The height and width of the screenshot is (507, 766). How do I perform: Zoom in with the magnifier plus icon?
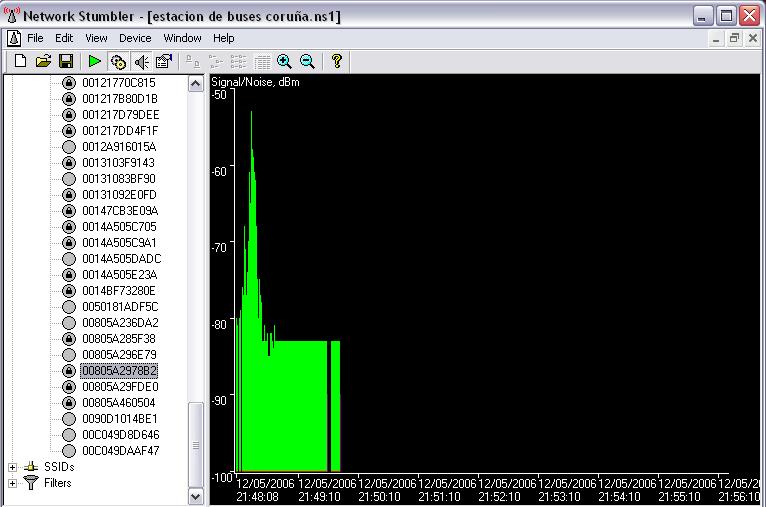click(x=284, y=62)
